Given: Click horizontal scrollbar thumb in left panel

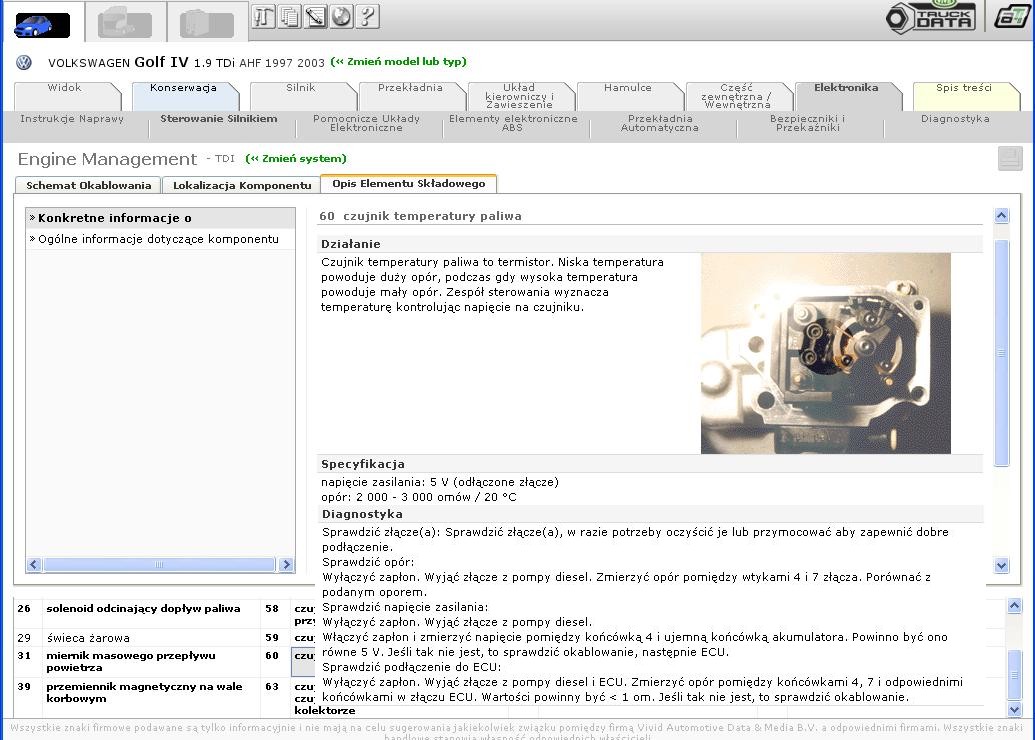Looking at the screenshot, I should tap(159, 564).
